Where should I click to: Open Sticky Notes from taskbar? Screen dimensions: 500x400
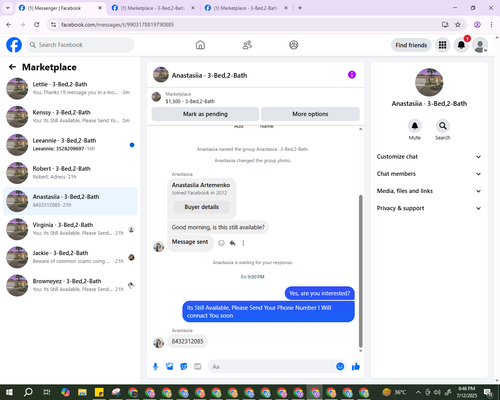pyautogui.click(x=99, y=392)
